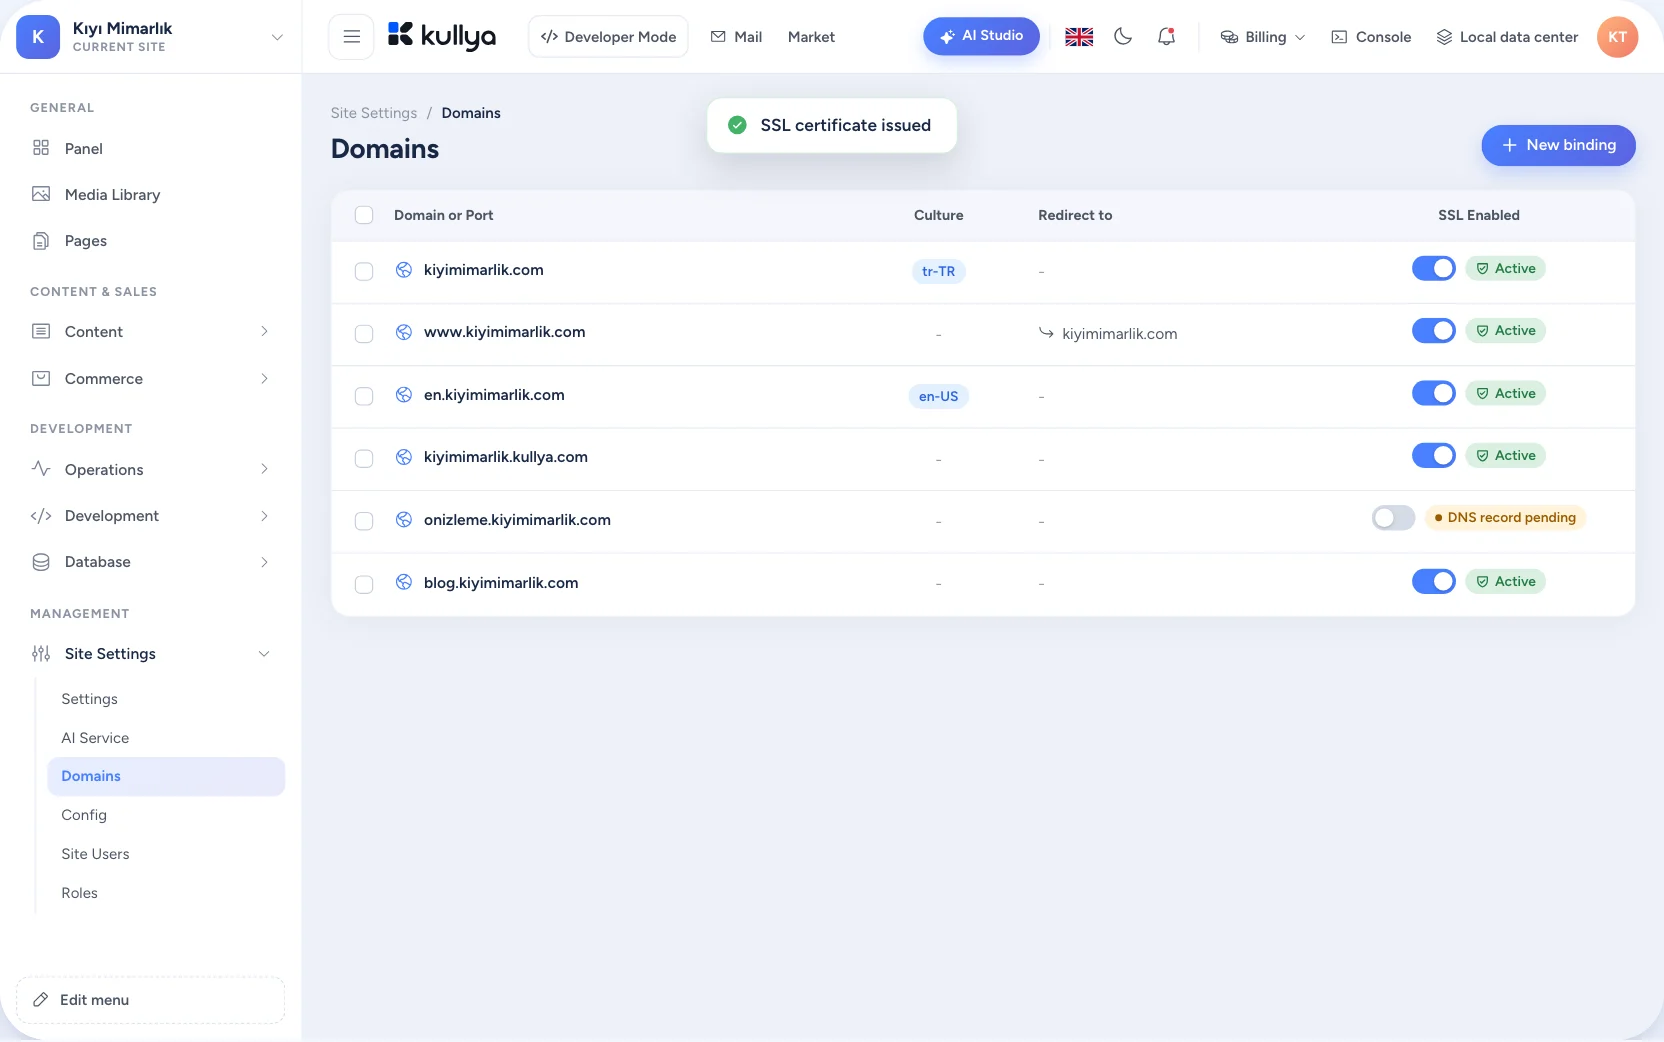Go to Site Settings breadcrumb
Image resolution: width=1664 pixels, height=1042 pixels.
pos(374,113)
